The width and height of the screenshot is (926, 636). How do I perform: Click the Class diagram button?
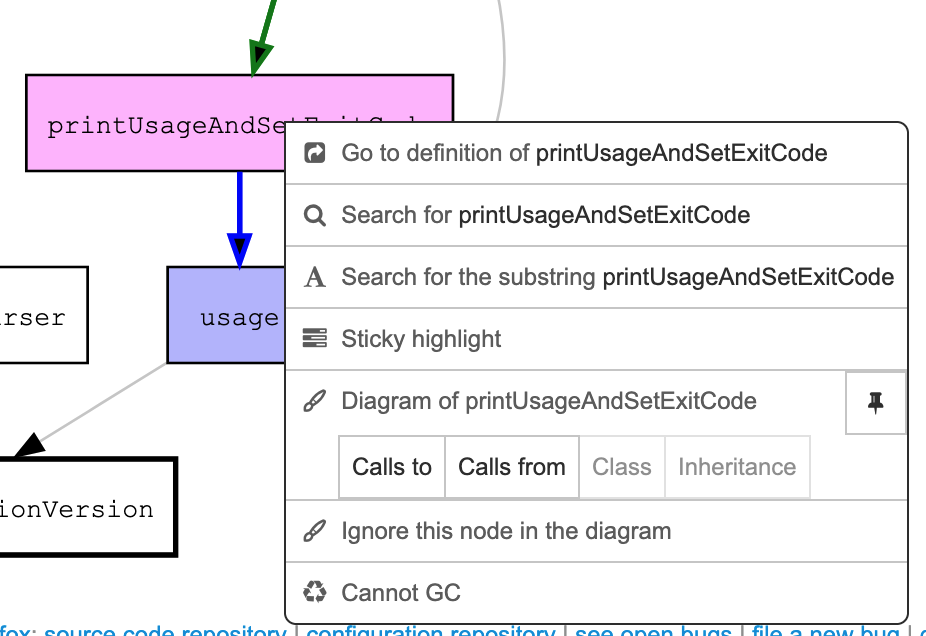[621, 467]
